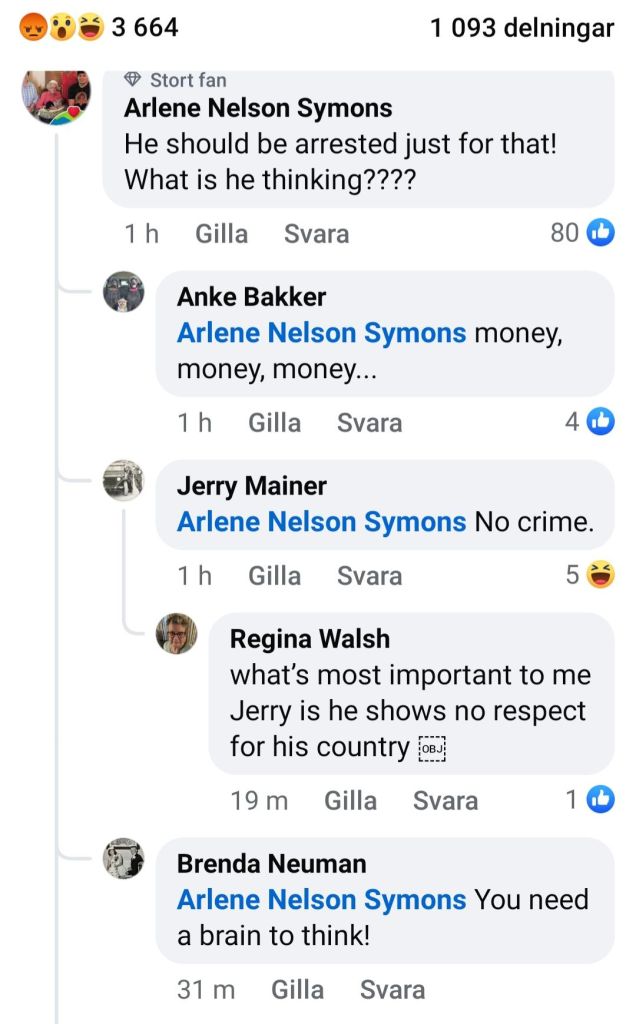Open Jerry Mainer's avatar

(124, 481)
